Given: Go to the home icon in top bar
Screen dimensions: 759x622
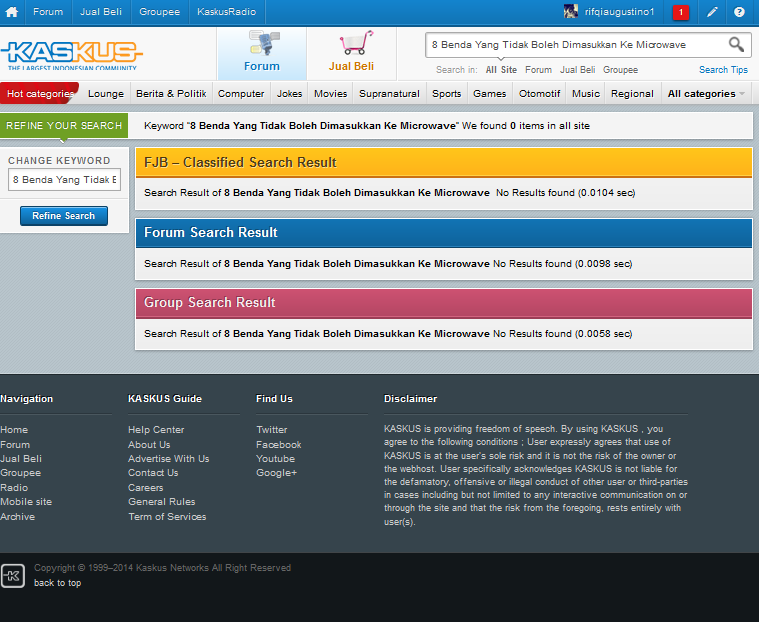Looking at the screenshot, I should tap(12, 12).
